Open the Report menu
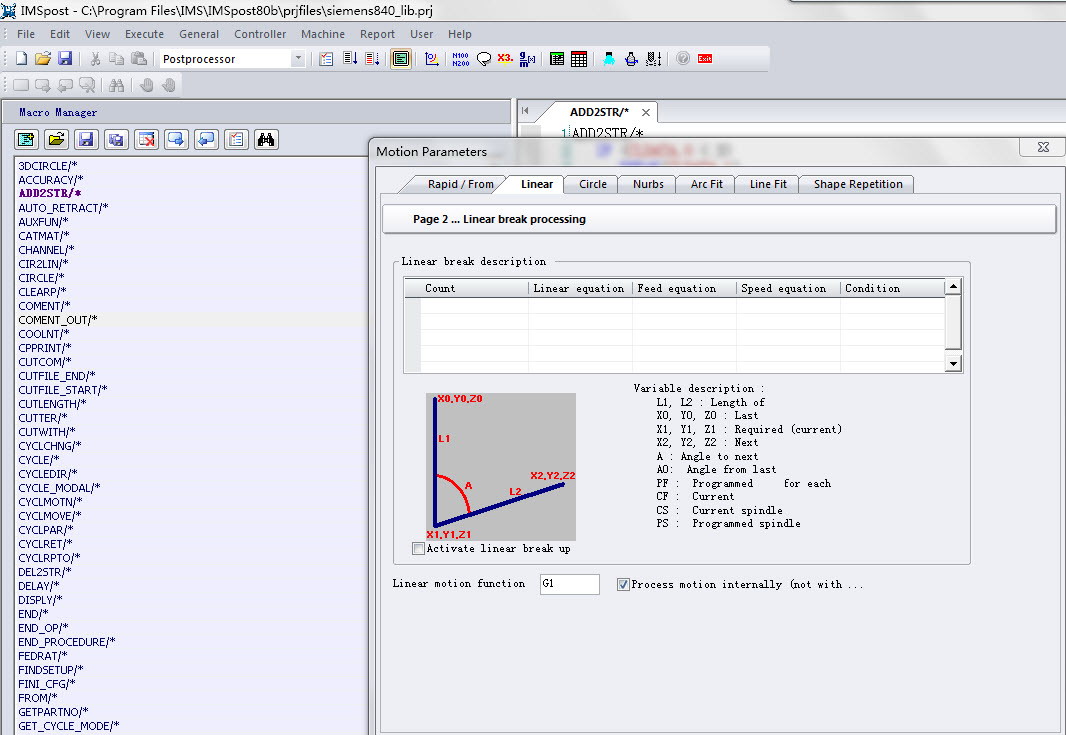Viewport: 1066px width, 735px height. (377, 34)
